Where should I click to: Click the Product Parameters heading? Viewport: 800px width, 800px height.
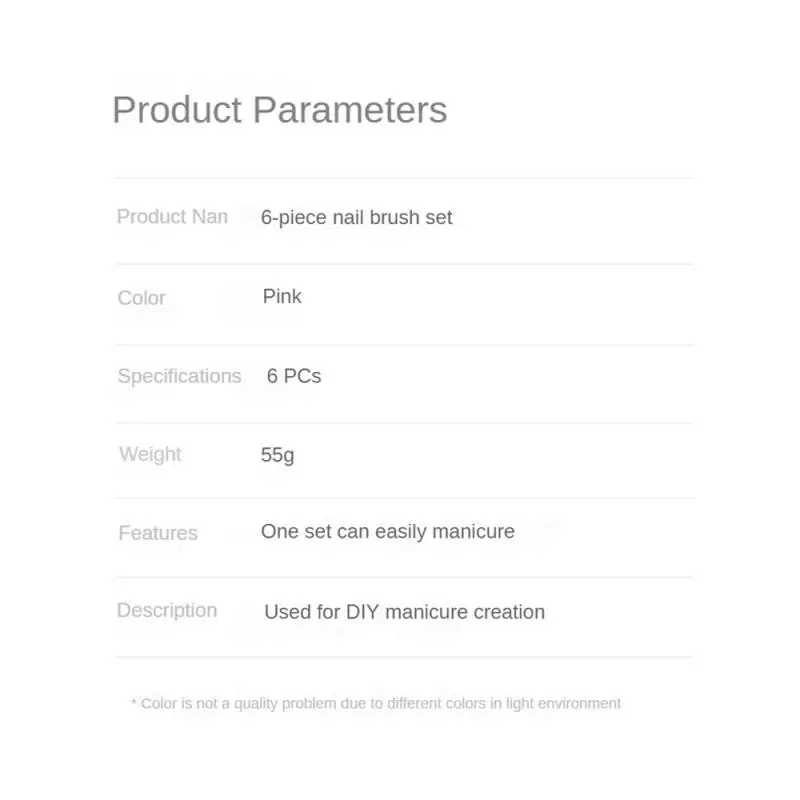coord(279,110)
